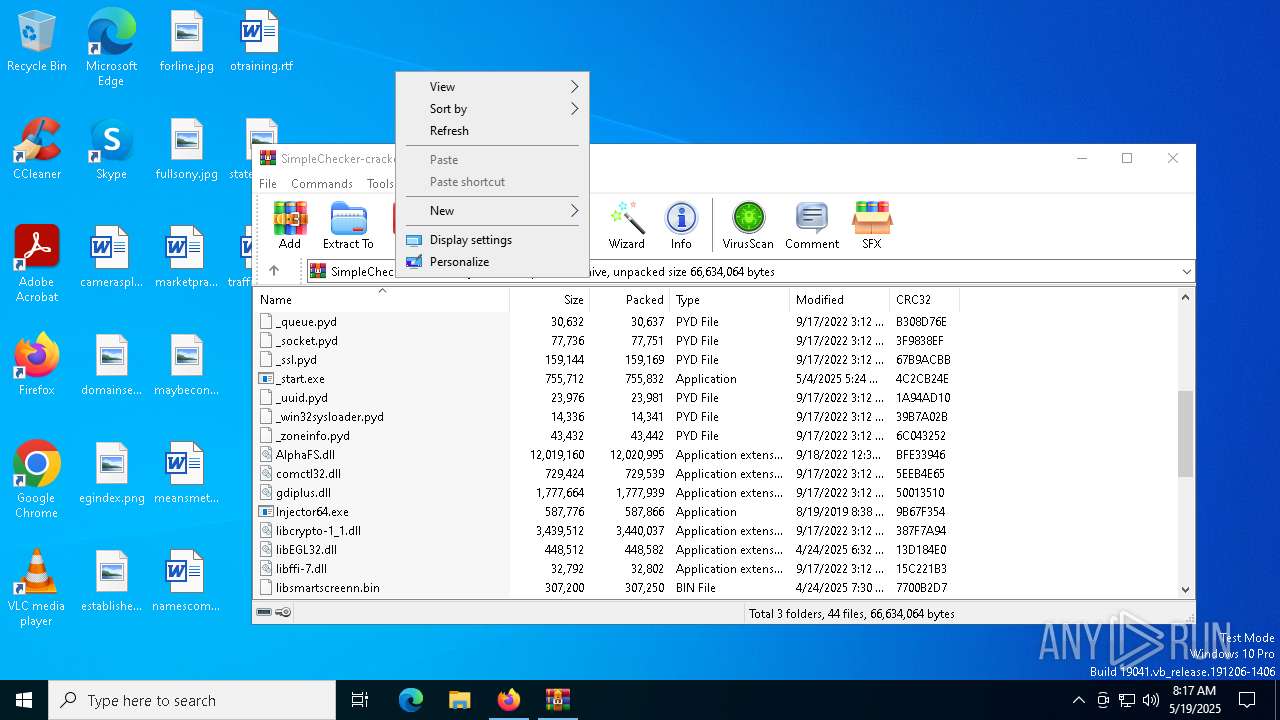Open File Explorer from taskbar
1280x720 pixels.
(459, 700)
